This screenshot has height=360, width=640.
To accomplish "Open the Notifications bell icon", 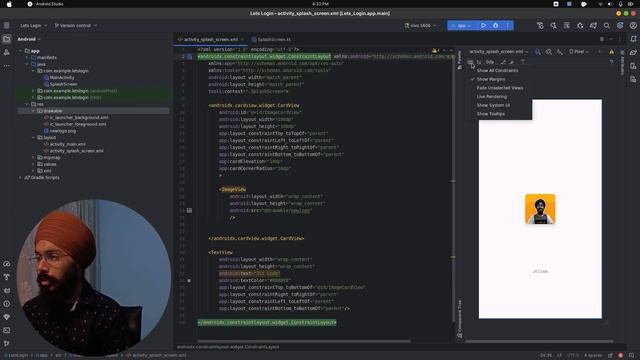I will pos(633,39).
